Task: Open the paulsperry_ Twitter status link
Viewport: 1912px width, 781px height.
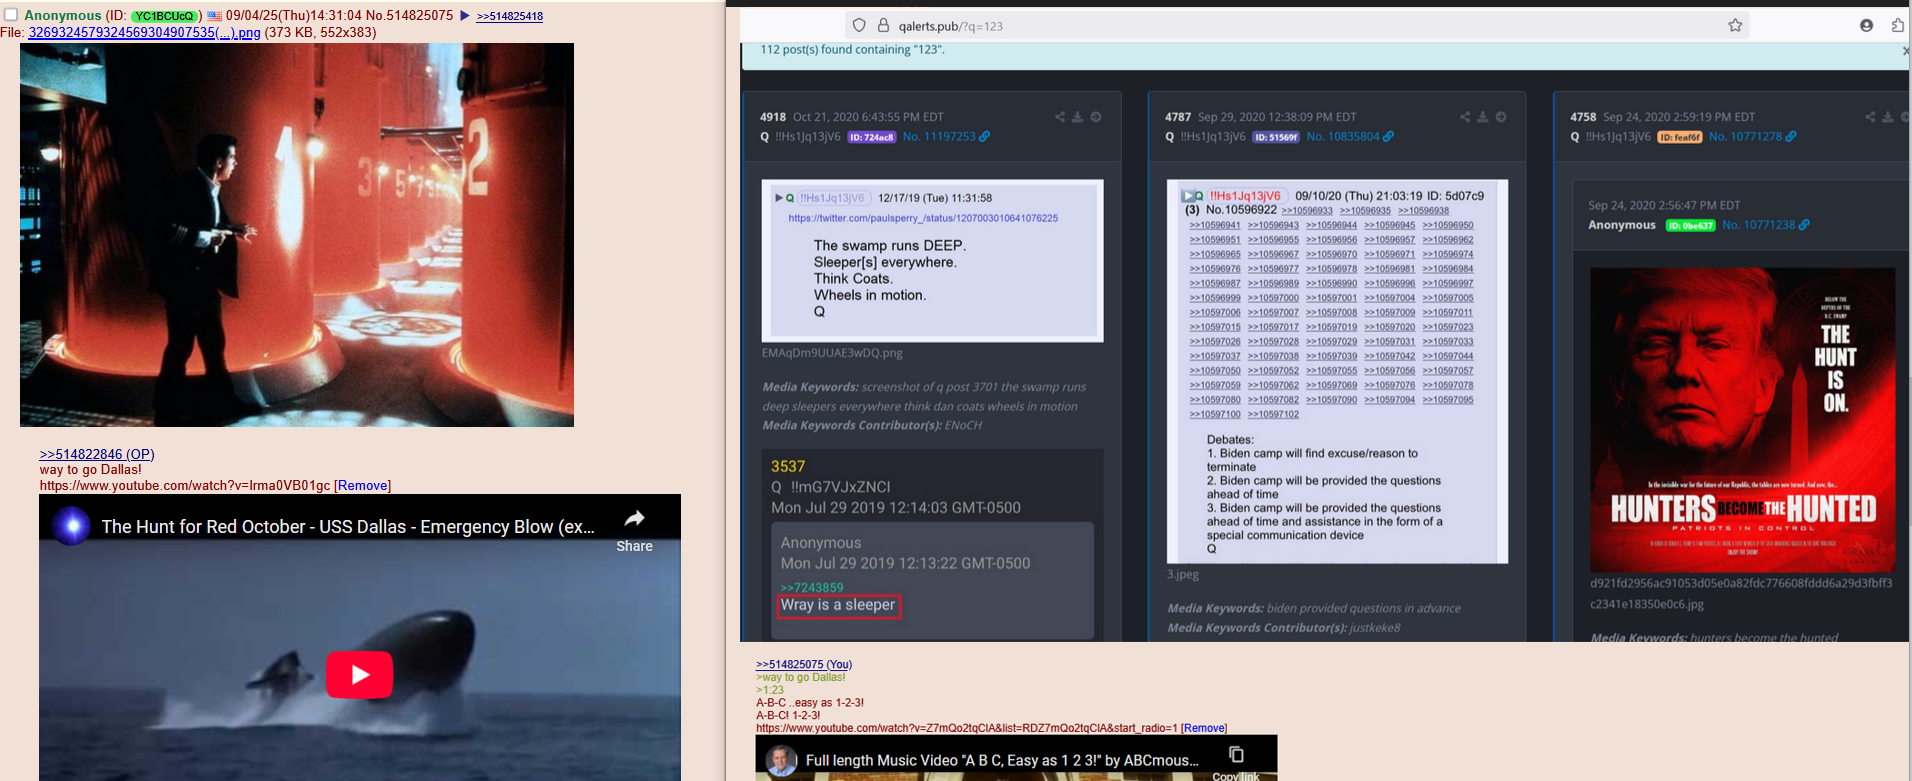Action: 923,218
